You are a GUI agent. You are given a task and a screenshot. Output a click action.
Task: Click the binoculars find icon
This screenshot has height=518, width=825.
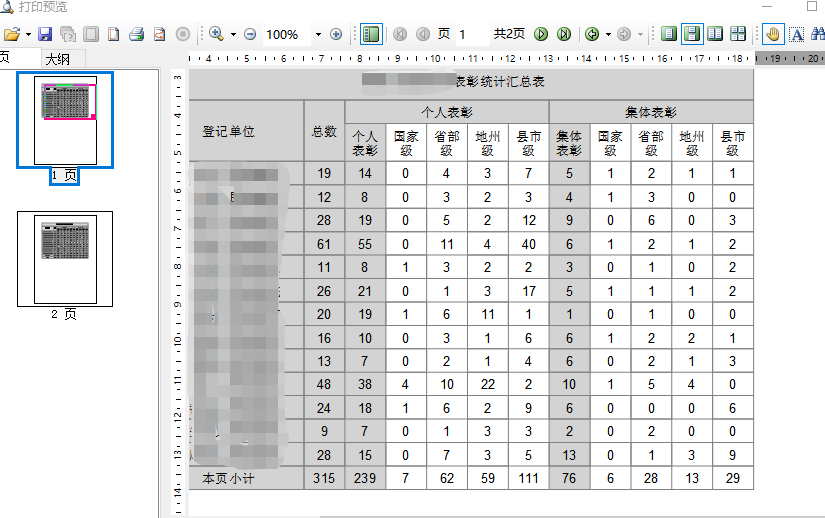point(818,35)
